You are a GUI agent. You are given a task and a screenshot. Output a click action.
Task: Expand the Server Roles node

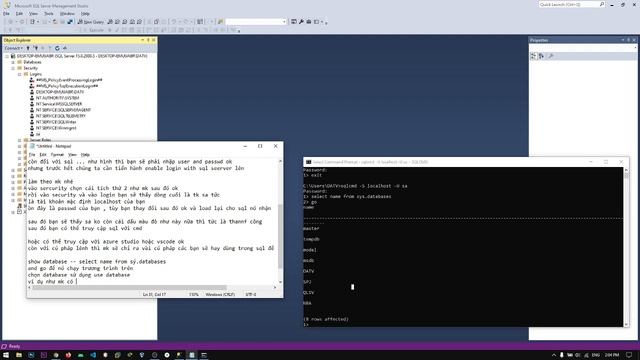click(x=20, y=140)
